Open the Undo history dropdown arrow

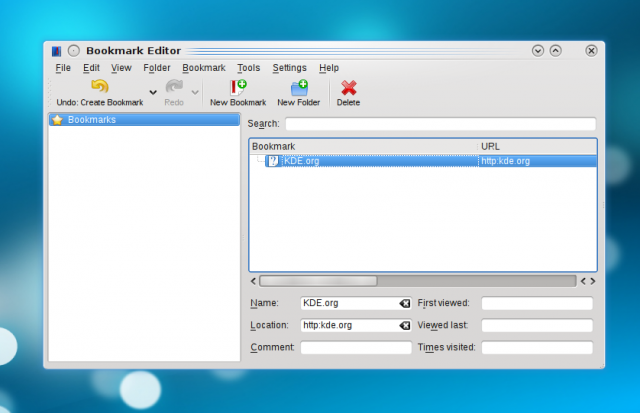pos(153,92)
